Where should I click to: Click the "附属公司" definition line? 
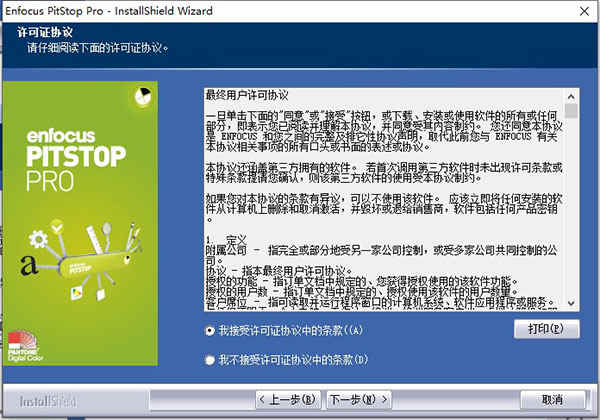tap(381, 255)
